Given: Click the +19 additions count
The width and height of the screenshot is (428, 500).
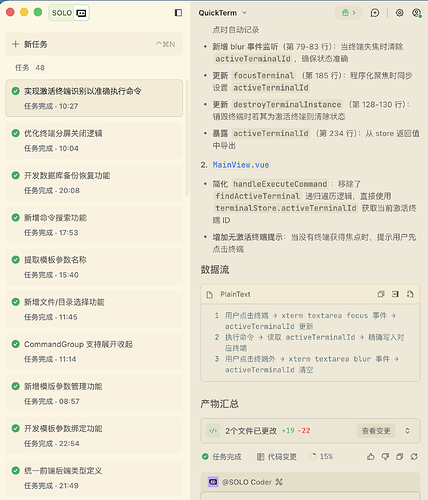Looking at the screenshot, I should point(288,431).
